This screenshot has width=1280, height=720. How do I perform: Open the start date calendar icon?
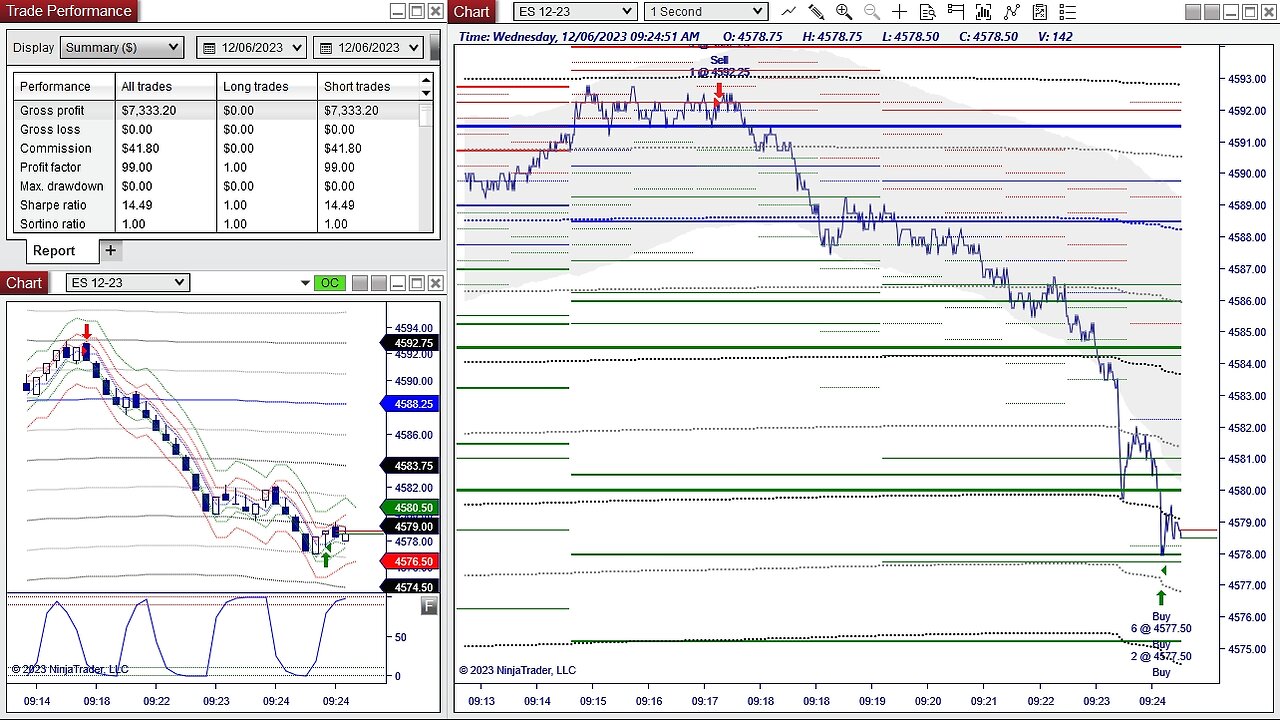209,48
